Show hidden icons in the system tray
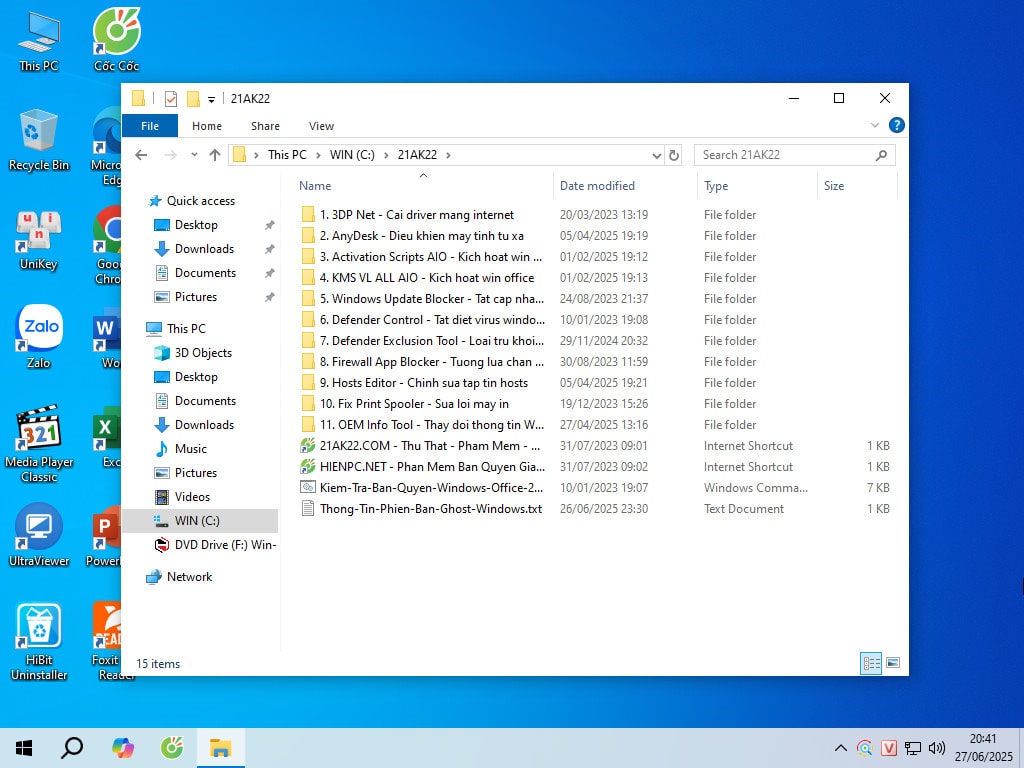Viewport: 1024px width, 768px height. pyautogui.click(x=841, y=748)
